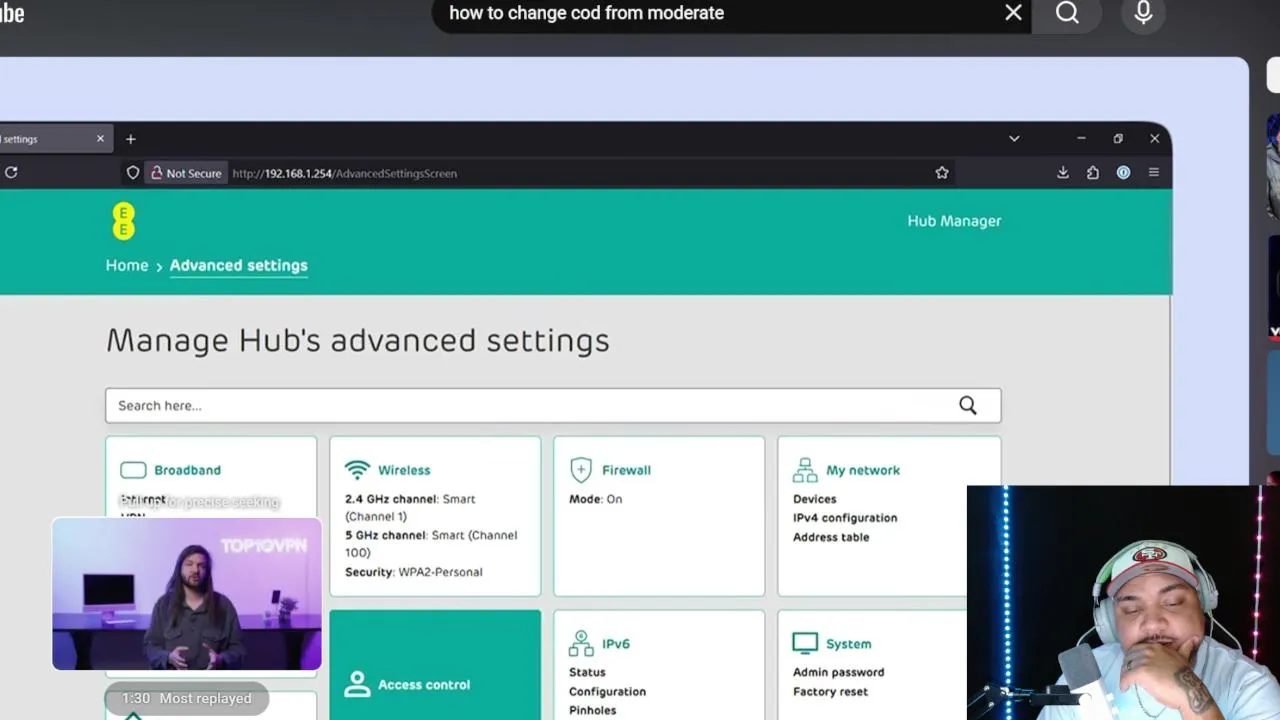Reload the Hub Manager page
Screen dimensions: 1280x720
coord(11,172)
